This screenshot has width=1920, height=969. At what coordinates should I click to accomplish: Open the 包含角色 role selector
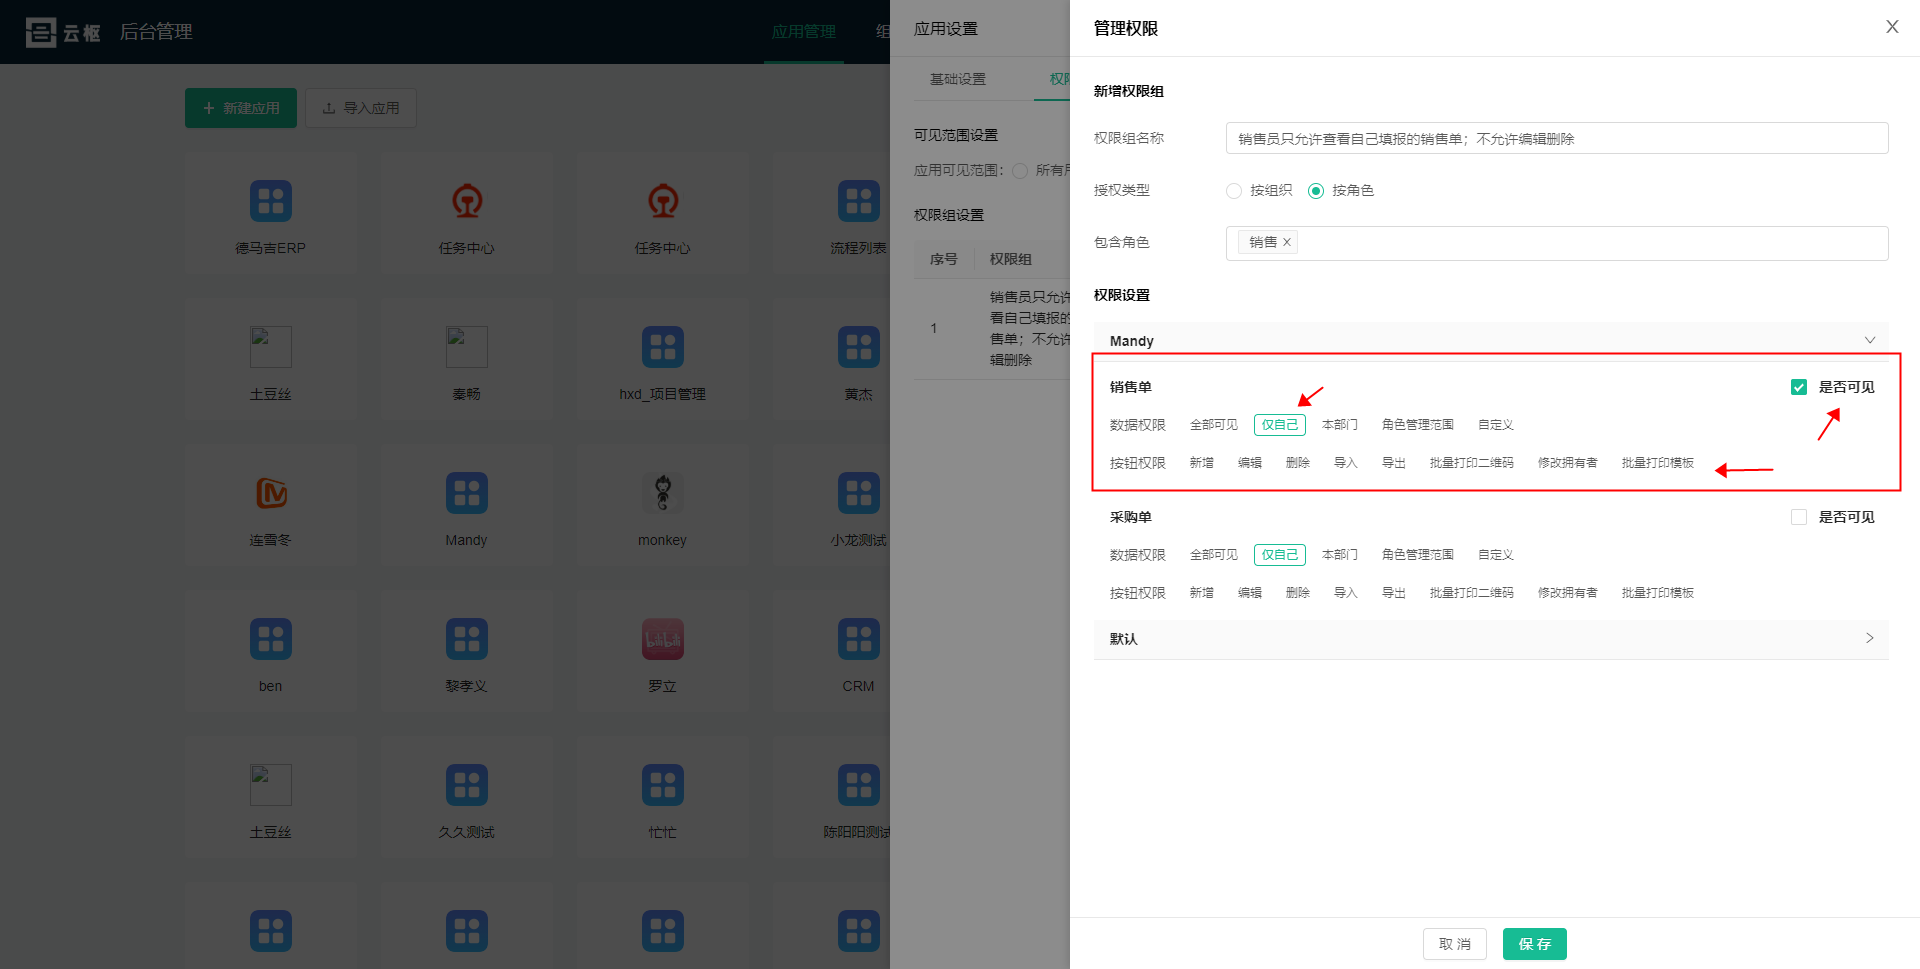tap(1557, 243)
